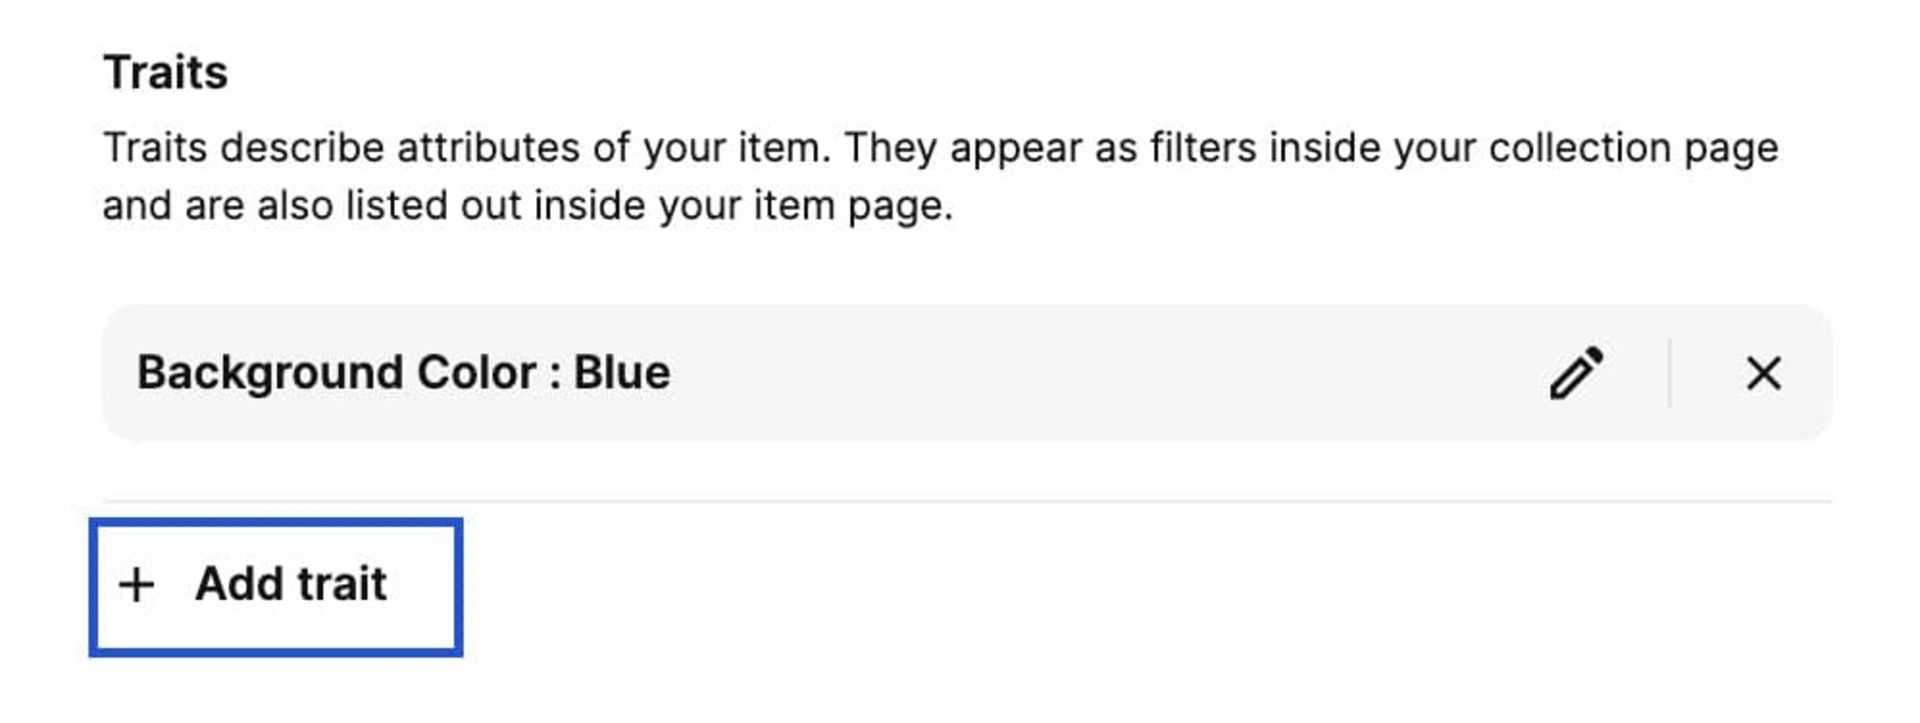Viewport: 1920px width, 723px height.
Task: Click the word "trait" in Add trait button
Action: click(x=340, y=584)
